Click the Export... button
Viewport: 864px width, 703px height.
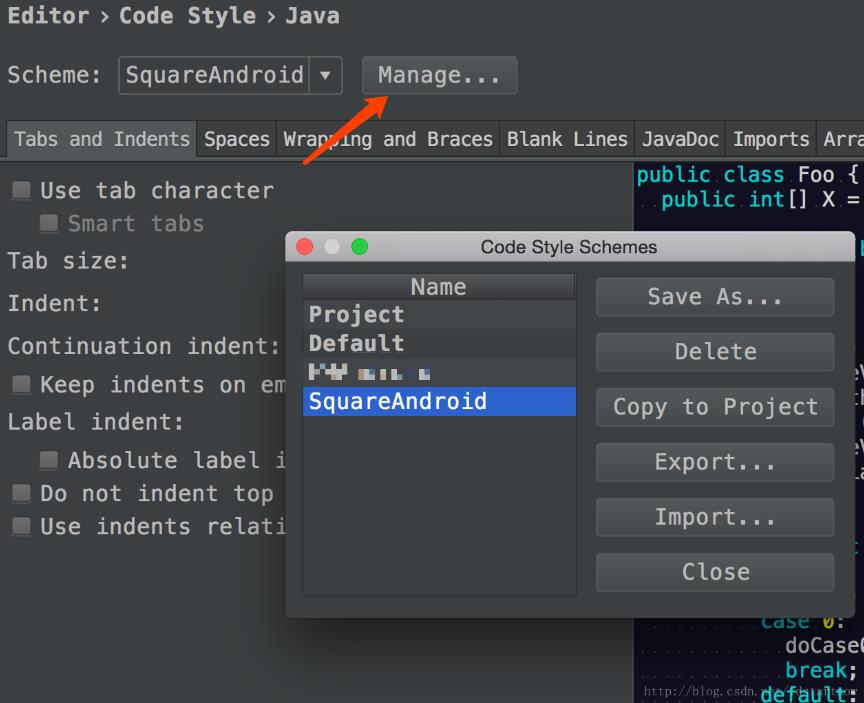pyautogui.click(x=714, y=462)
